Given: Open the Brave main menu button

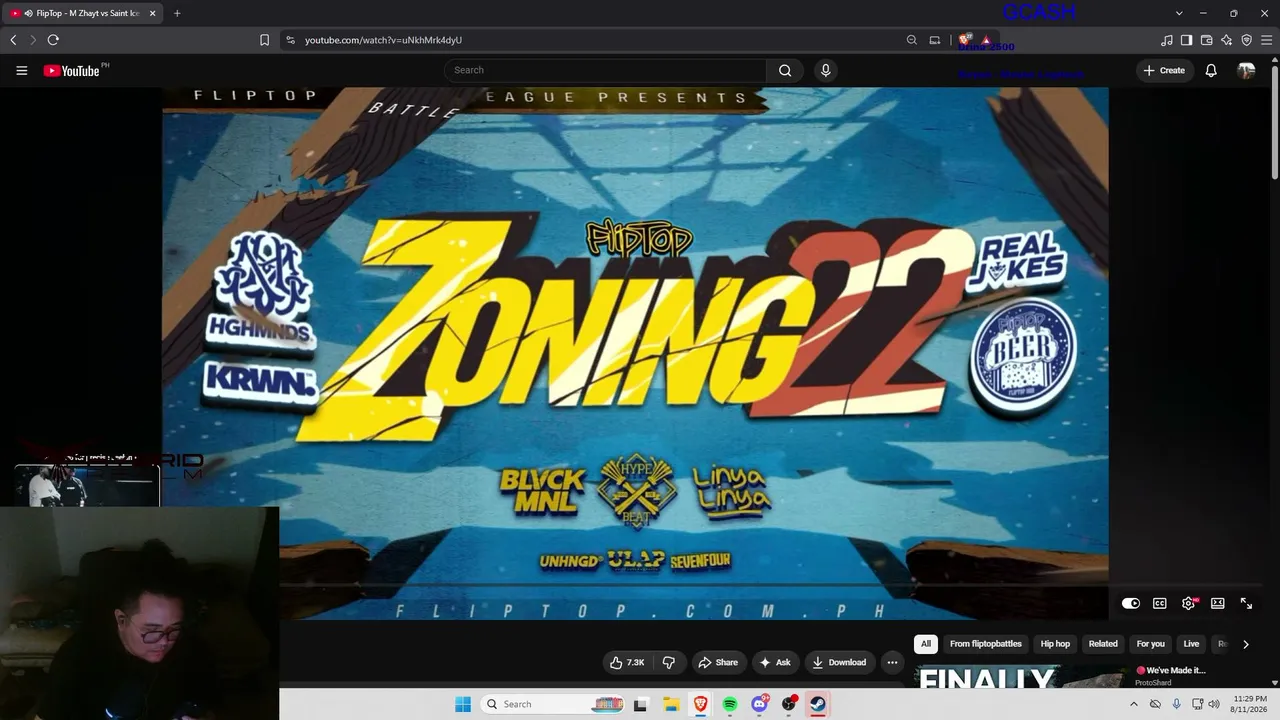Looking at the screenshot, I should point(1266,40).
